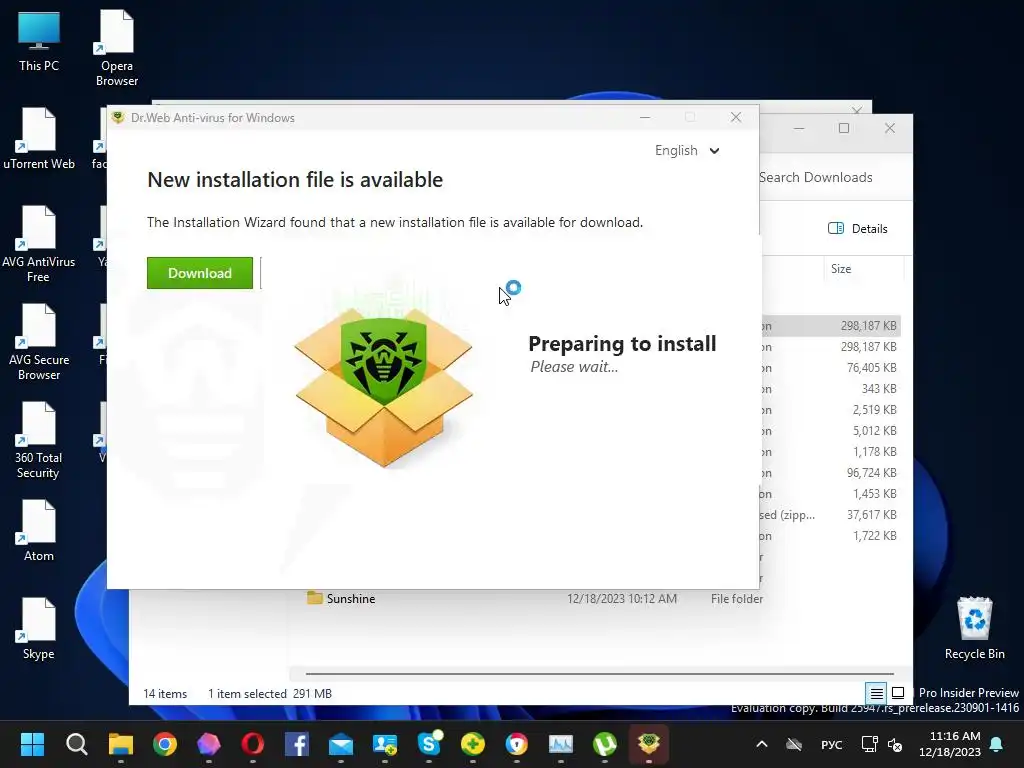Image resolution: width=1024 pixels, height=768 pixels.
Task: Open the Windows Start menu
Action: click(x=32, y=744)
